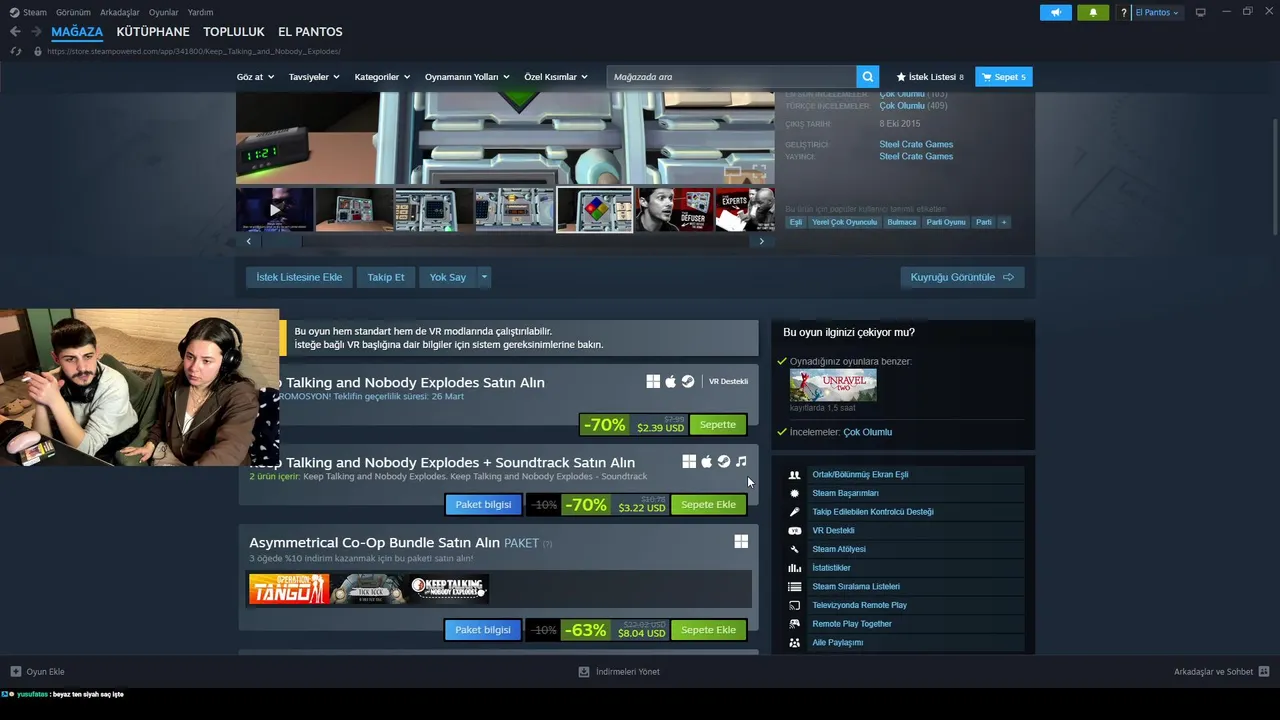The width and height of the screenshot is (1280, 720).
Task: Add Soundtrack bundle to cart
Action: [708, 505]
